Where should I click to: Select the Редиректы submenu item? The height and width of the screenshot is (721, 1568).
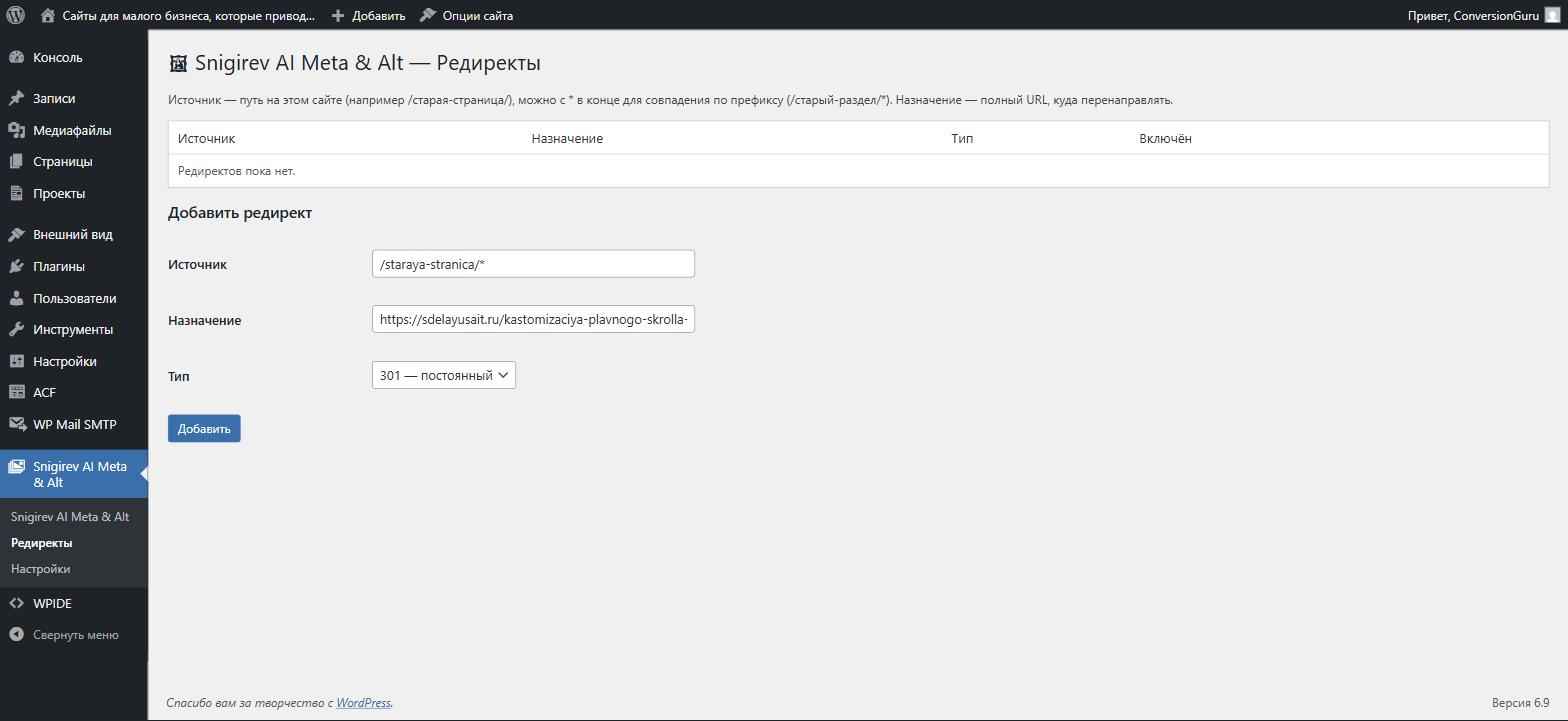click(x=42, y=543)
